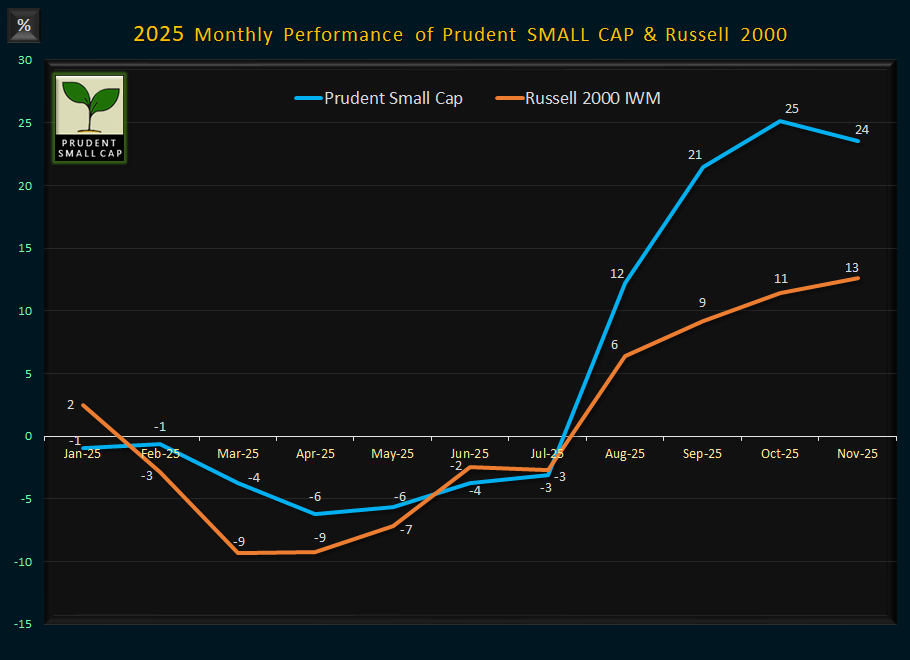
Task: Click the Russell line's March low labeled -9
Action: pos(238,551)
